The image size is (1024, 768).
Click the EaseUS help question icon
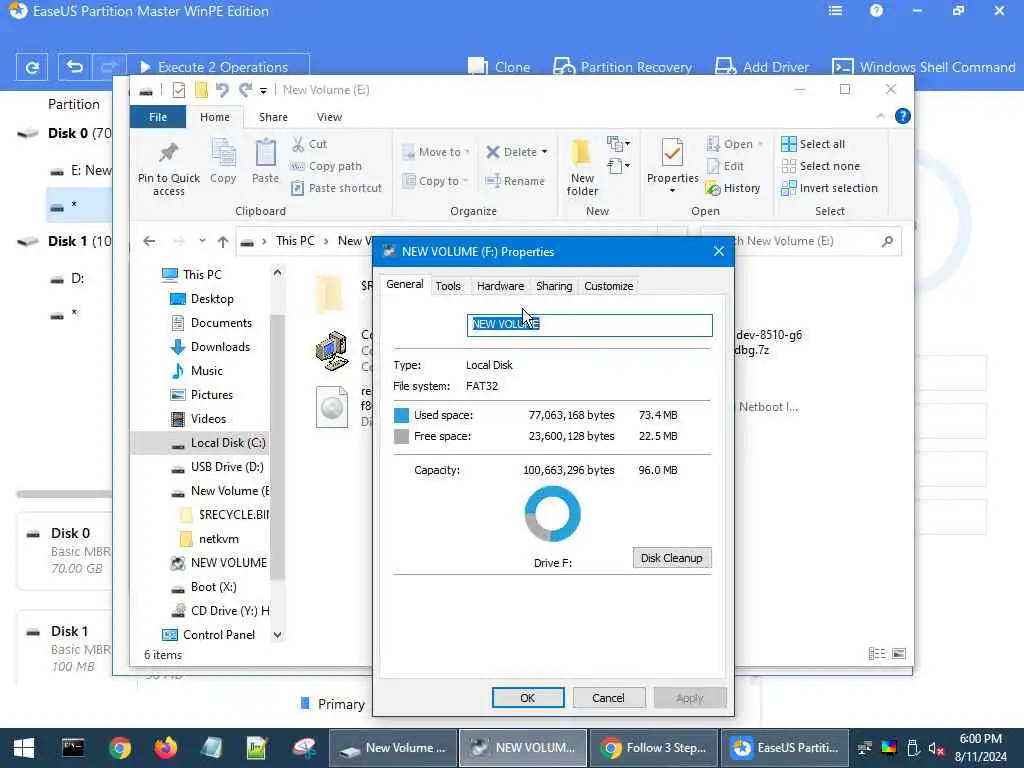(876, 10)
